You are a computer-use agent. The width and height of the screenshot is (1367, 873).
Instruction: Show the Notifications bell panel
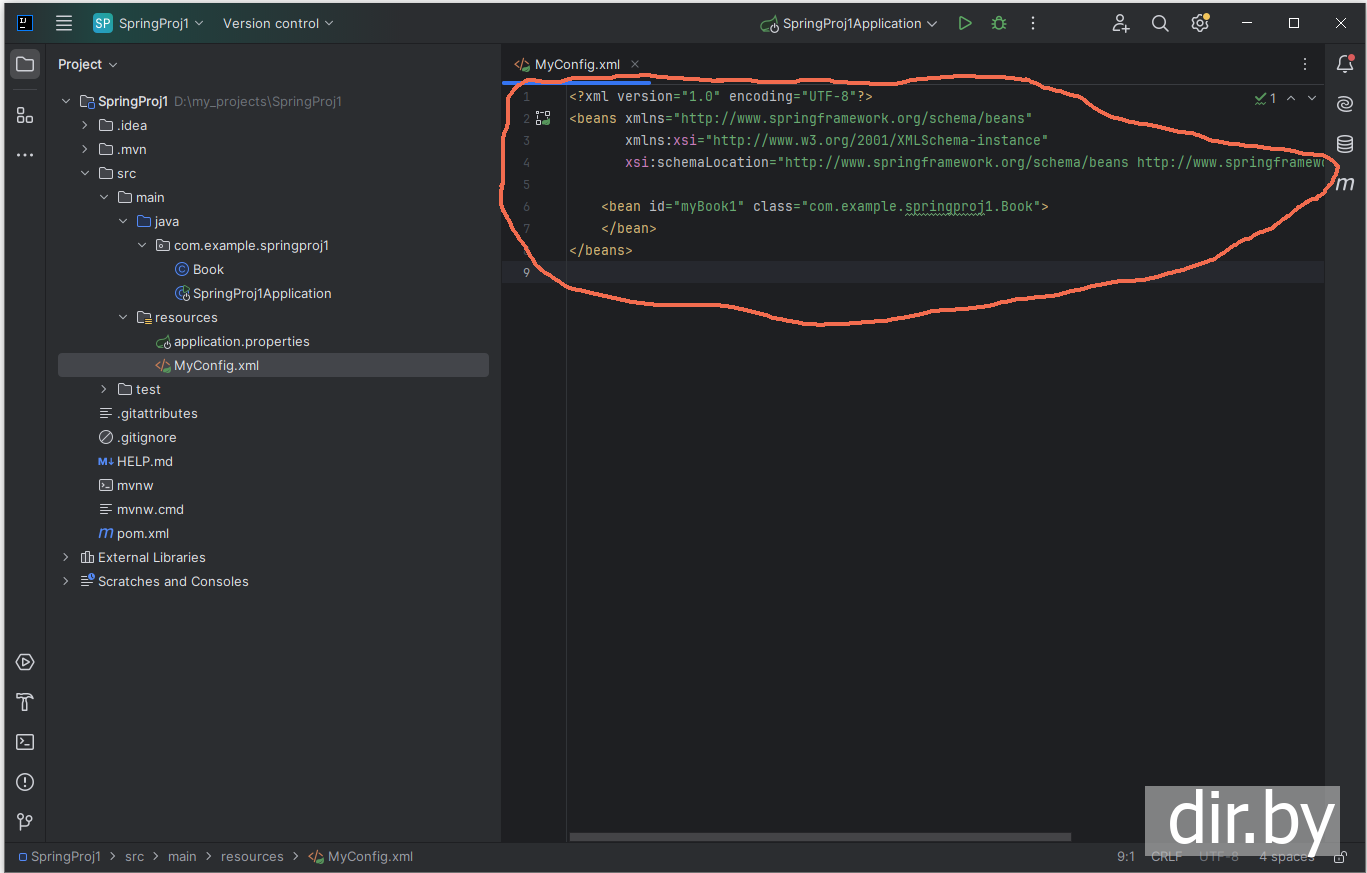1345,64
